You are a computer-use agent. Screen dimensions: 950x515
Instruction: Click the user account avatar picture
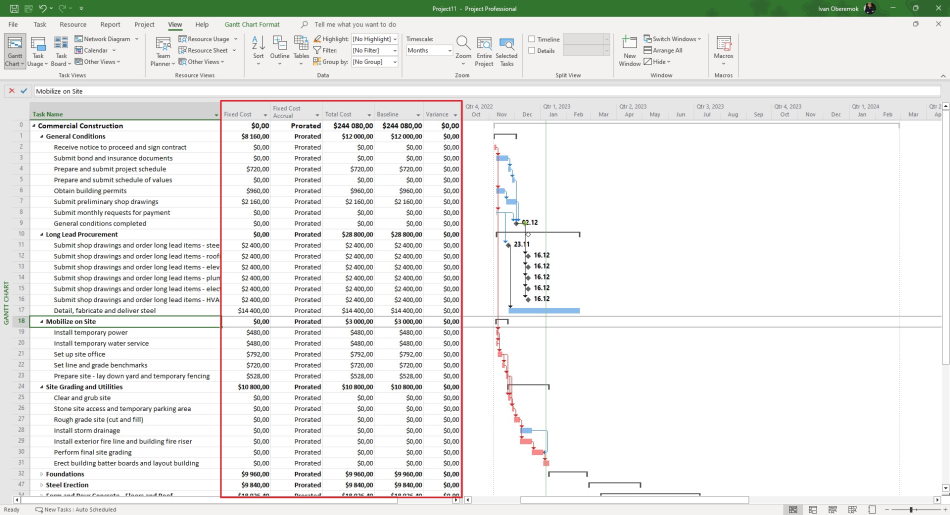869,8
